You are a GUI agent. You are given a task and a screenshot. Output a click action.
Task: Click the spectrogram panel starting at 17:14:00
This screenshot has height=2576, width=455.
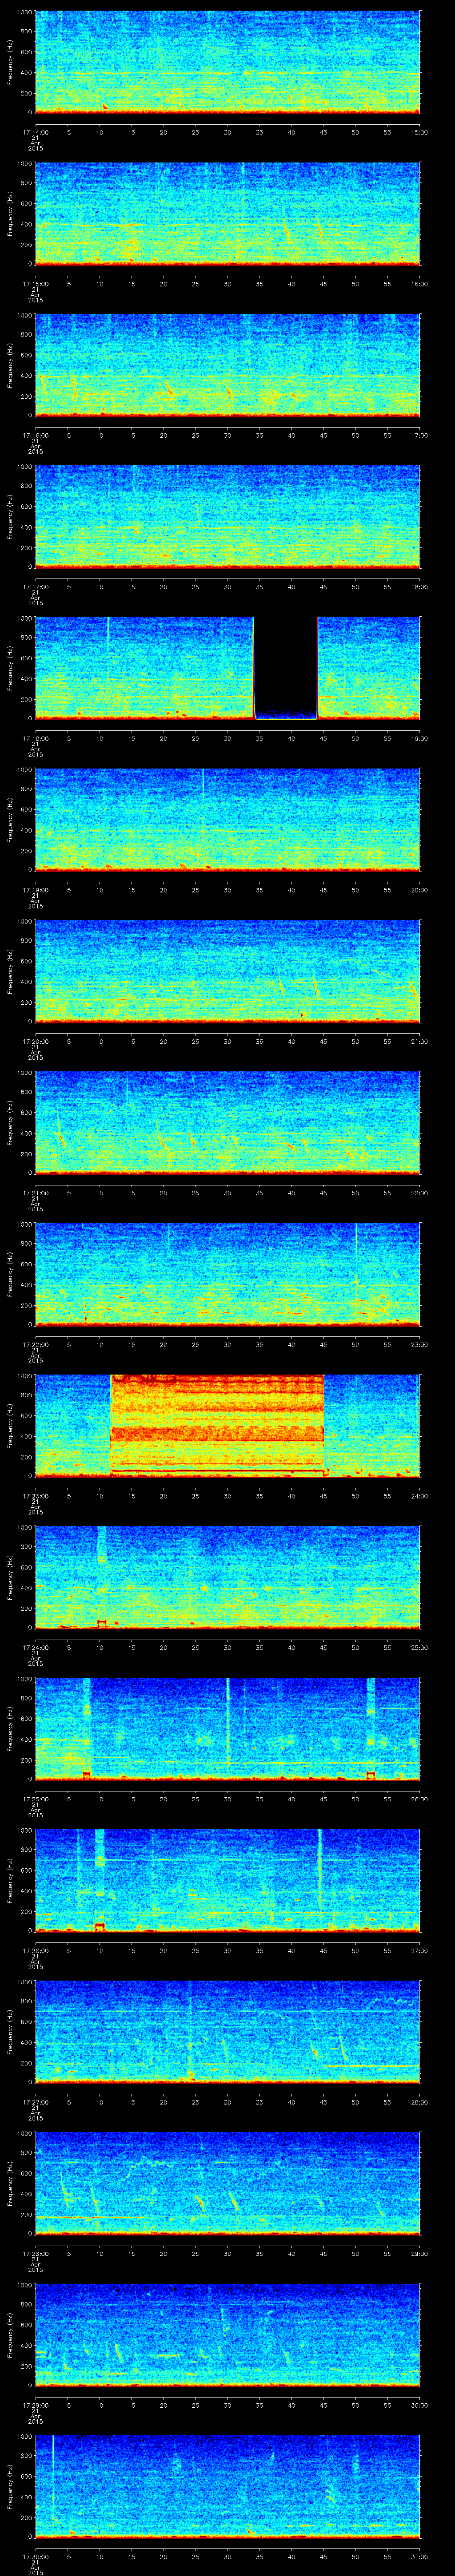[x=228, y=63]
